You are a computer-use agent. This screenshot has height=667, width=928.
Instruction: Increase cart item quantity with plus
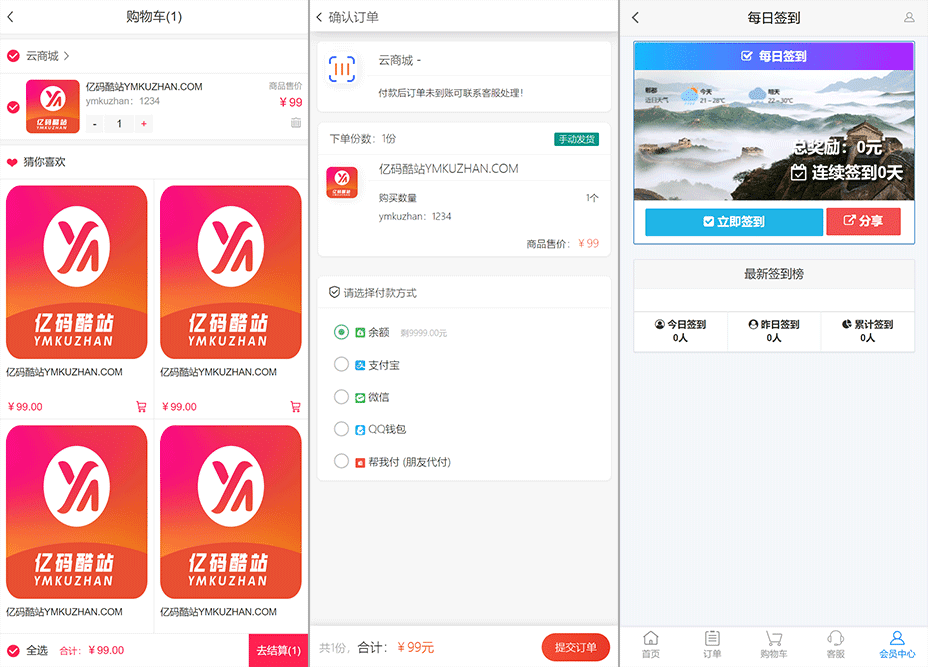144,124
